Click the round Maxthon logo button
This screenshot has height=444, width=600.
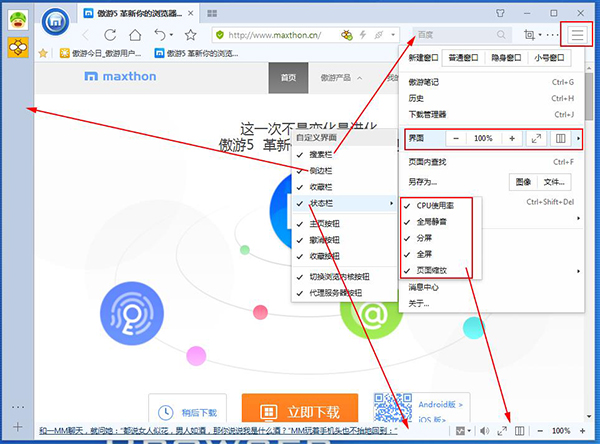[56, 22]
